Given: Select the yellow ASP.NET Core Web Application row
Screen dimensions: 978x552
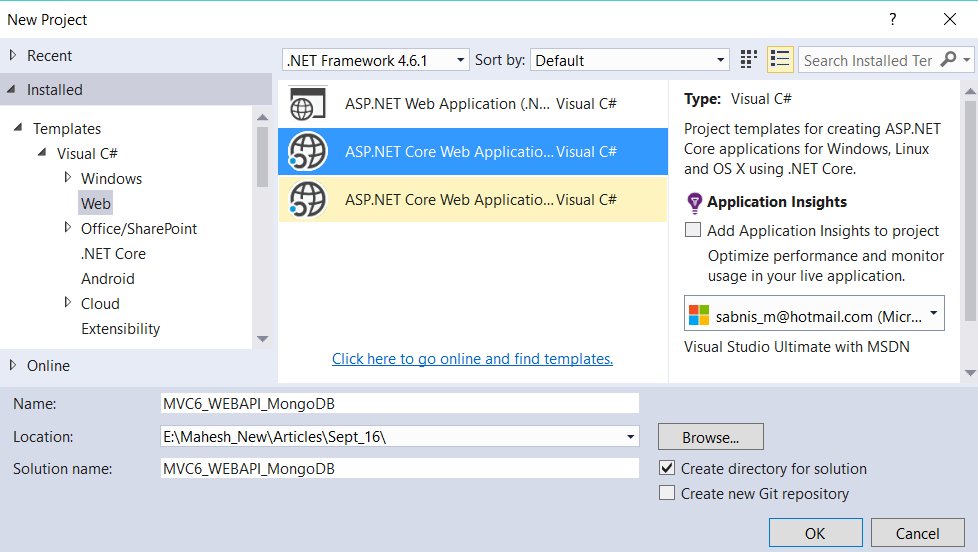Looking at the screenshot, I should (473, 200).
